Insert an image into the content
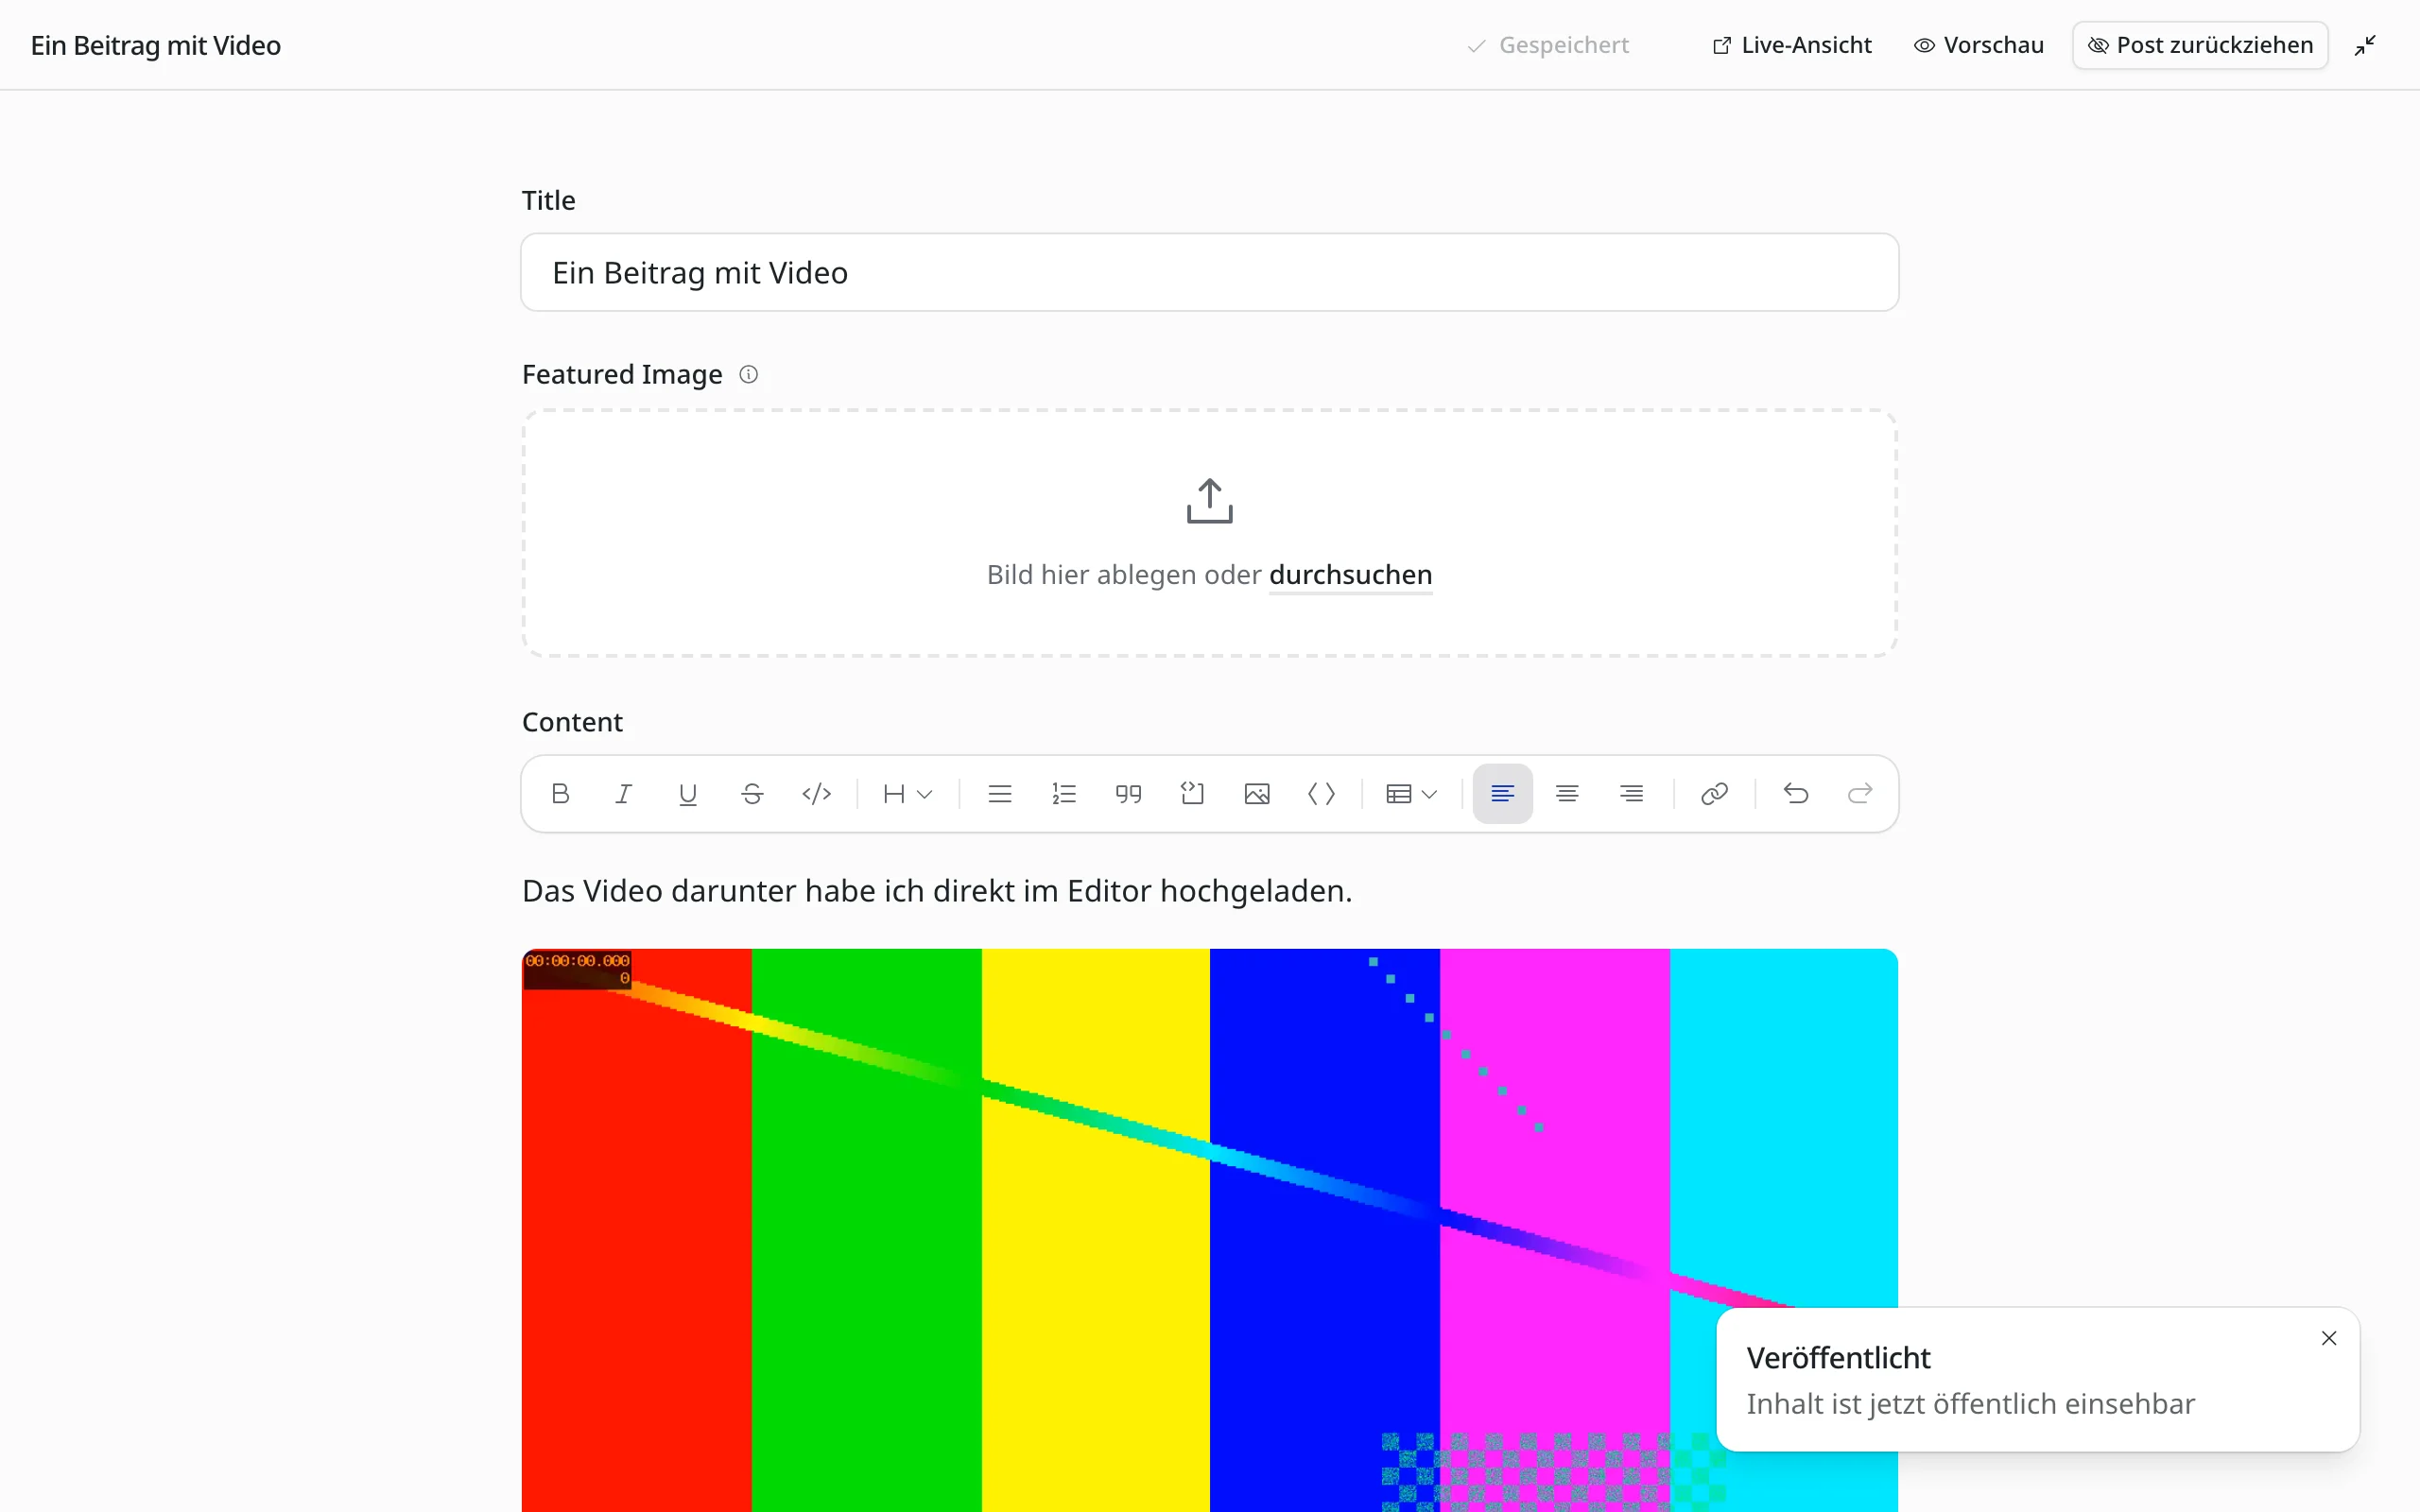The width and height of the screenshot is (2420, 1512). coord(1257,793)
